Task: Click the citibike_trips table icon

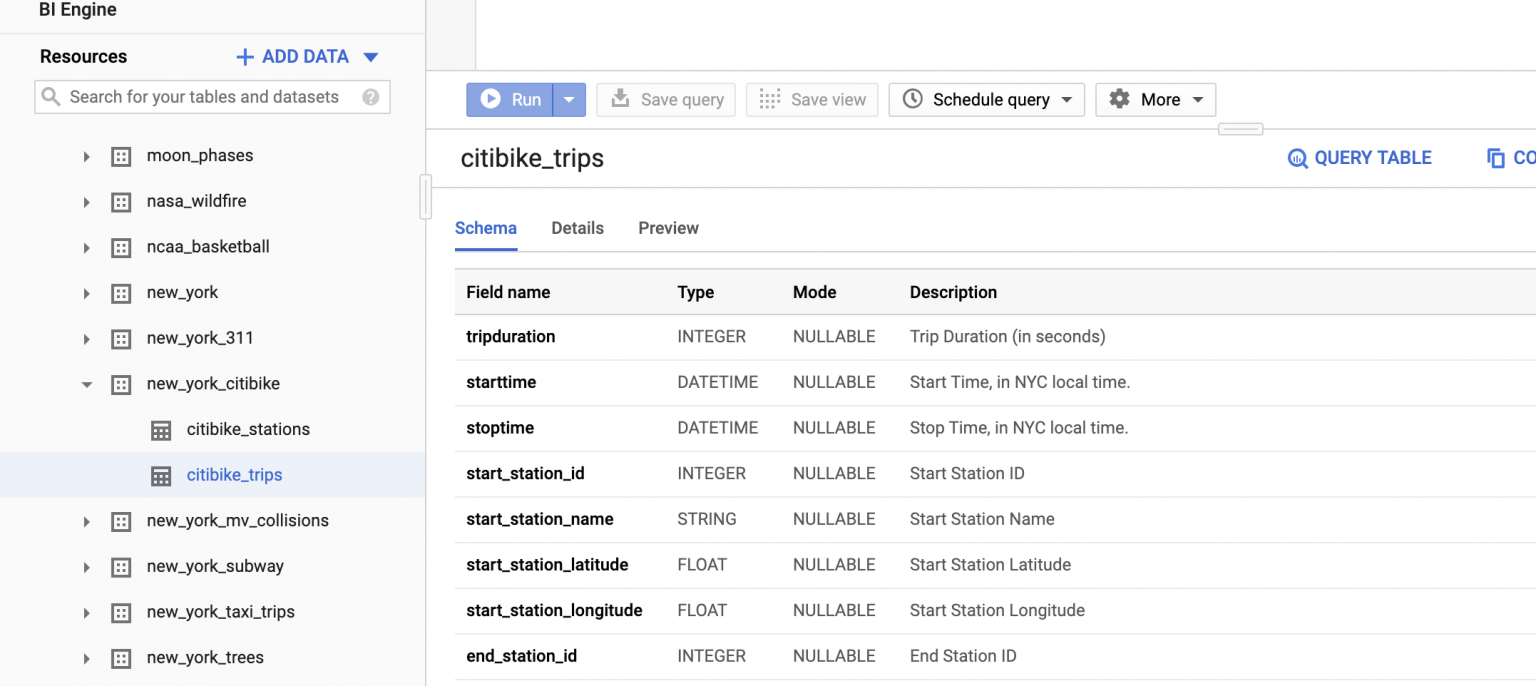Action: [x=161, y=476]
